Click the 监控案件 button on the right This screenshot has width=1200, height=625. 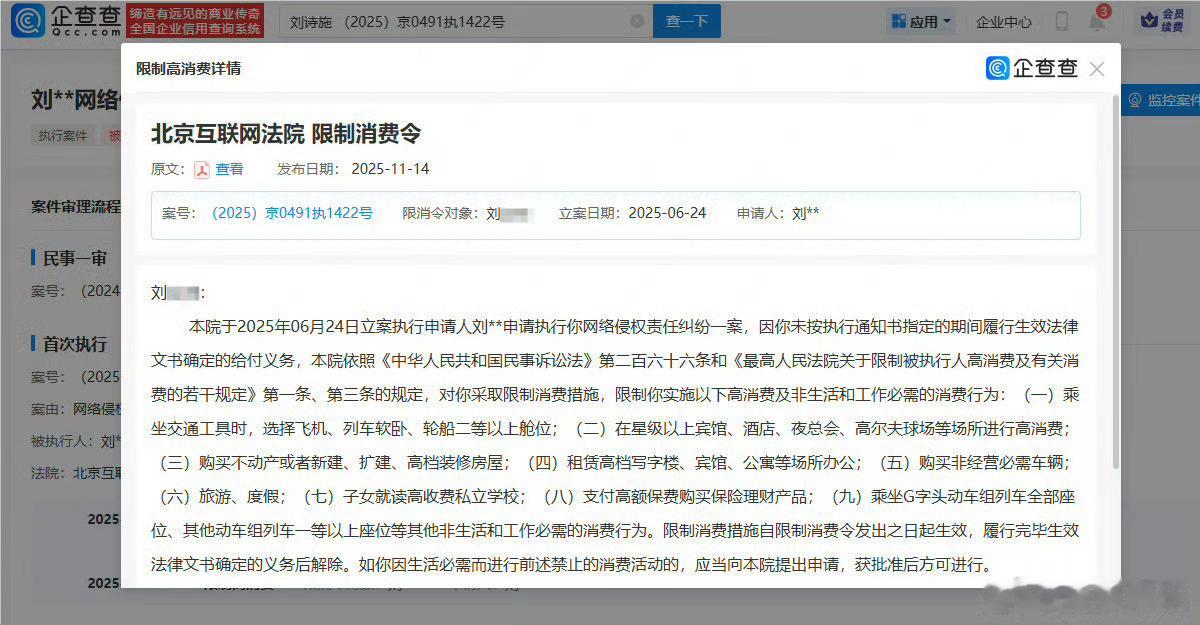(x=1162, y=100)
